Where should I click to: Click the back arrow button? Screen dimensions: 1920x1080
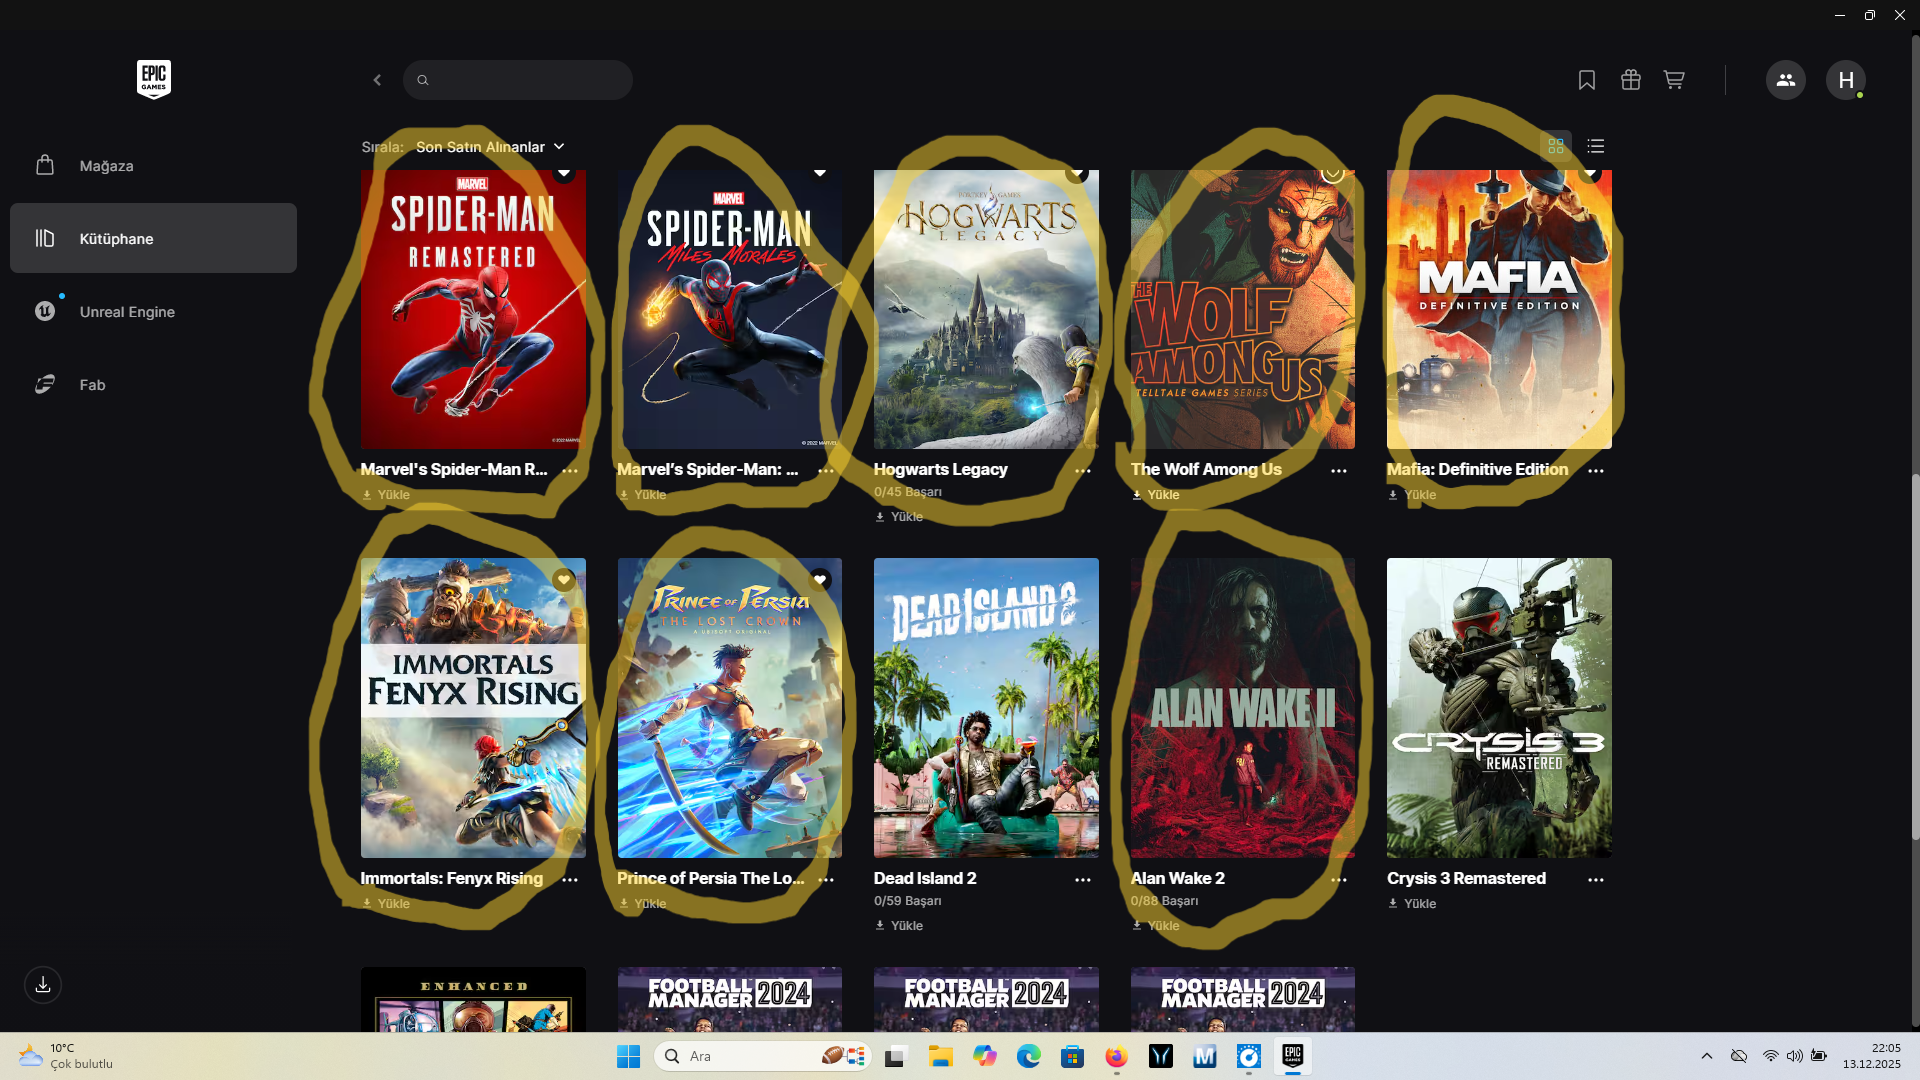tap(377, 80)
